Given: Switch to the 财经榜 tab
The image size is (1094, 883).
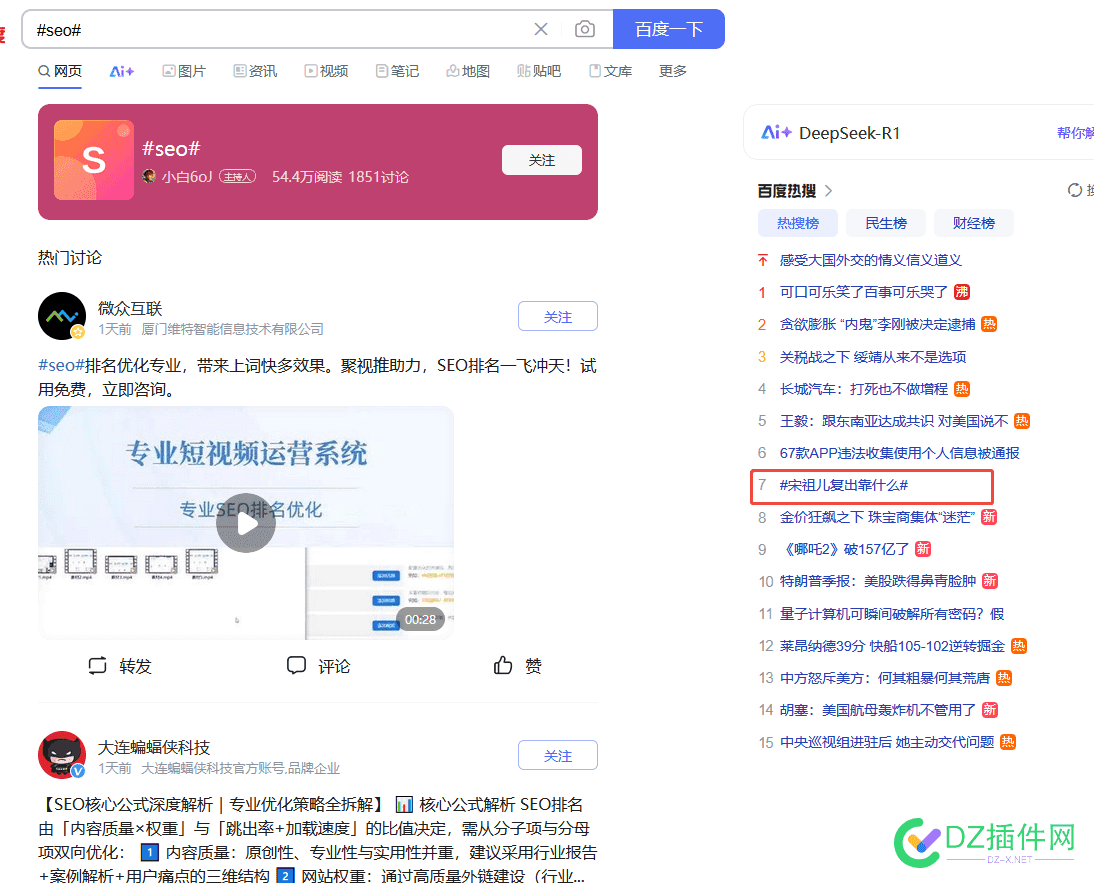Looking at the screenshot, I should click(x=973, y=223).
